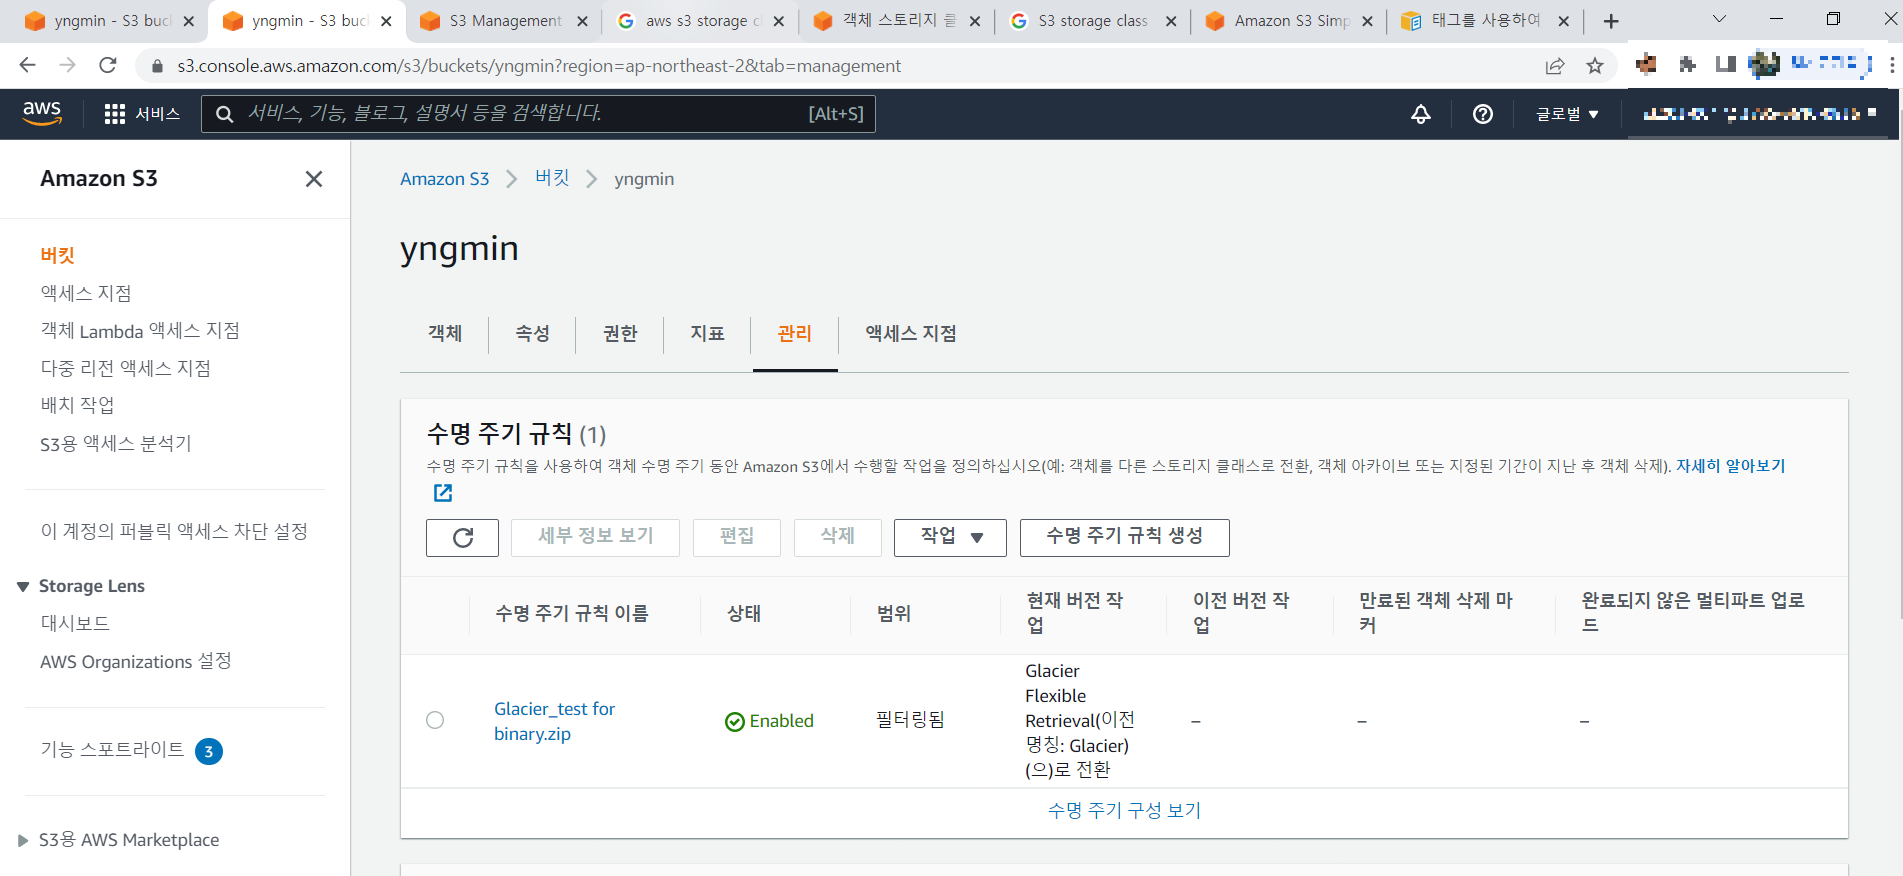Close the S3 Management tab
The width and height of the screenshot is (1903, 876).
(x=582, y=21)
